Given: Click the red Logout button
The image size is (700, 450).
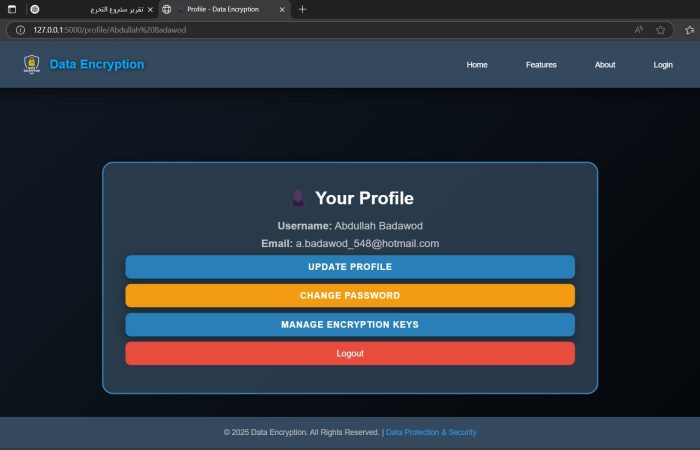Looking at the screenshot, I should point(350,353).
